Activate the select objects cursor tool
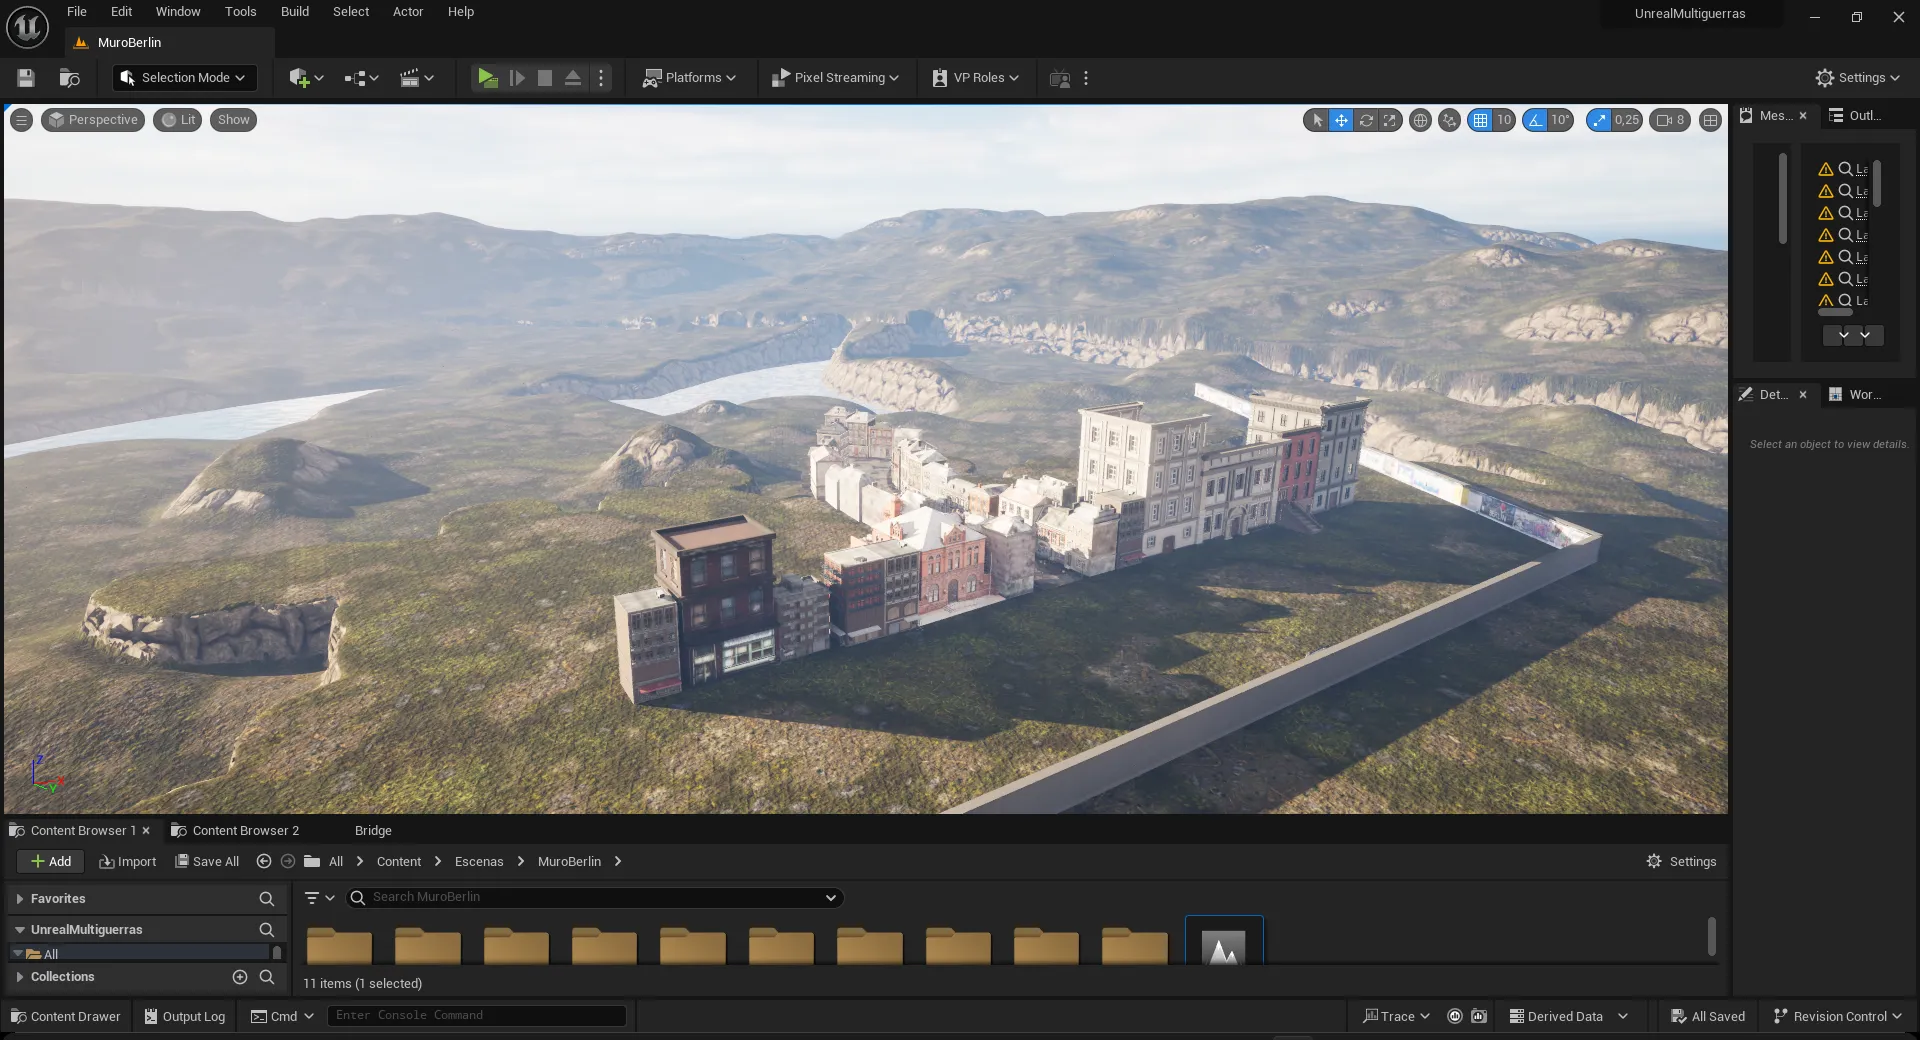The image size is (1920, 1040). pyautogui.click(x=1317, y=120)
